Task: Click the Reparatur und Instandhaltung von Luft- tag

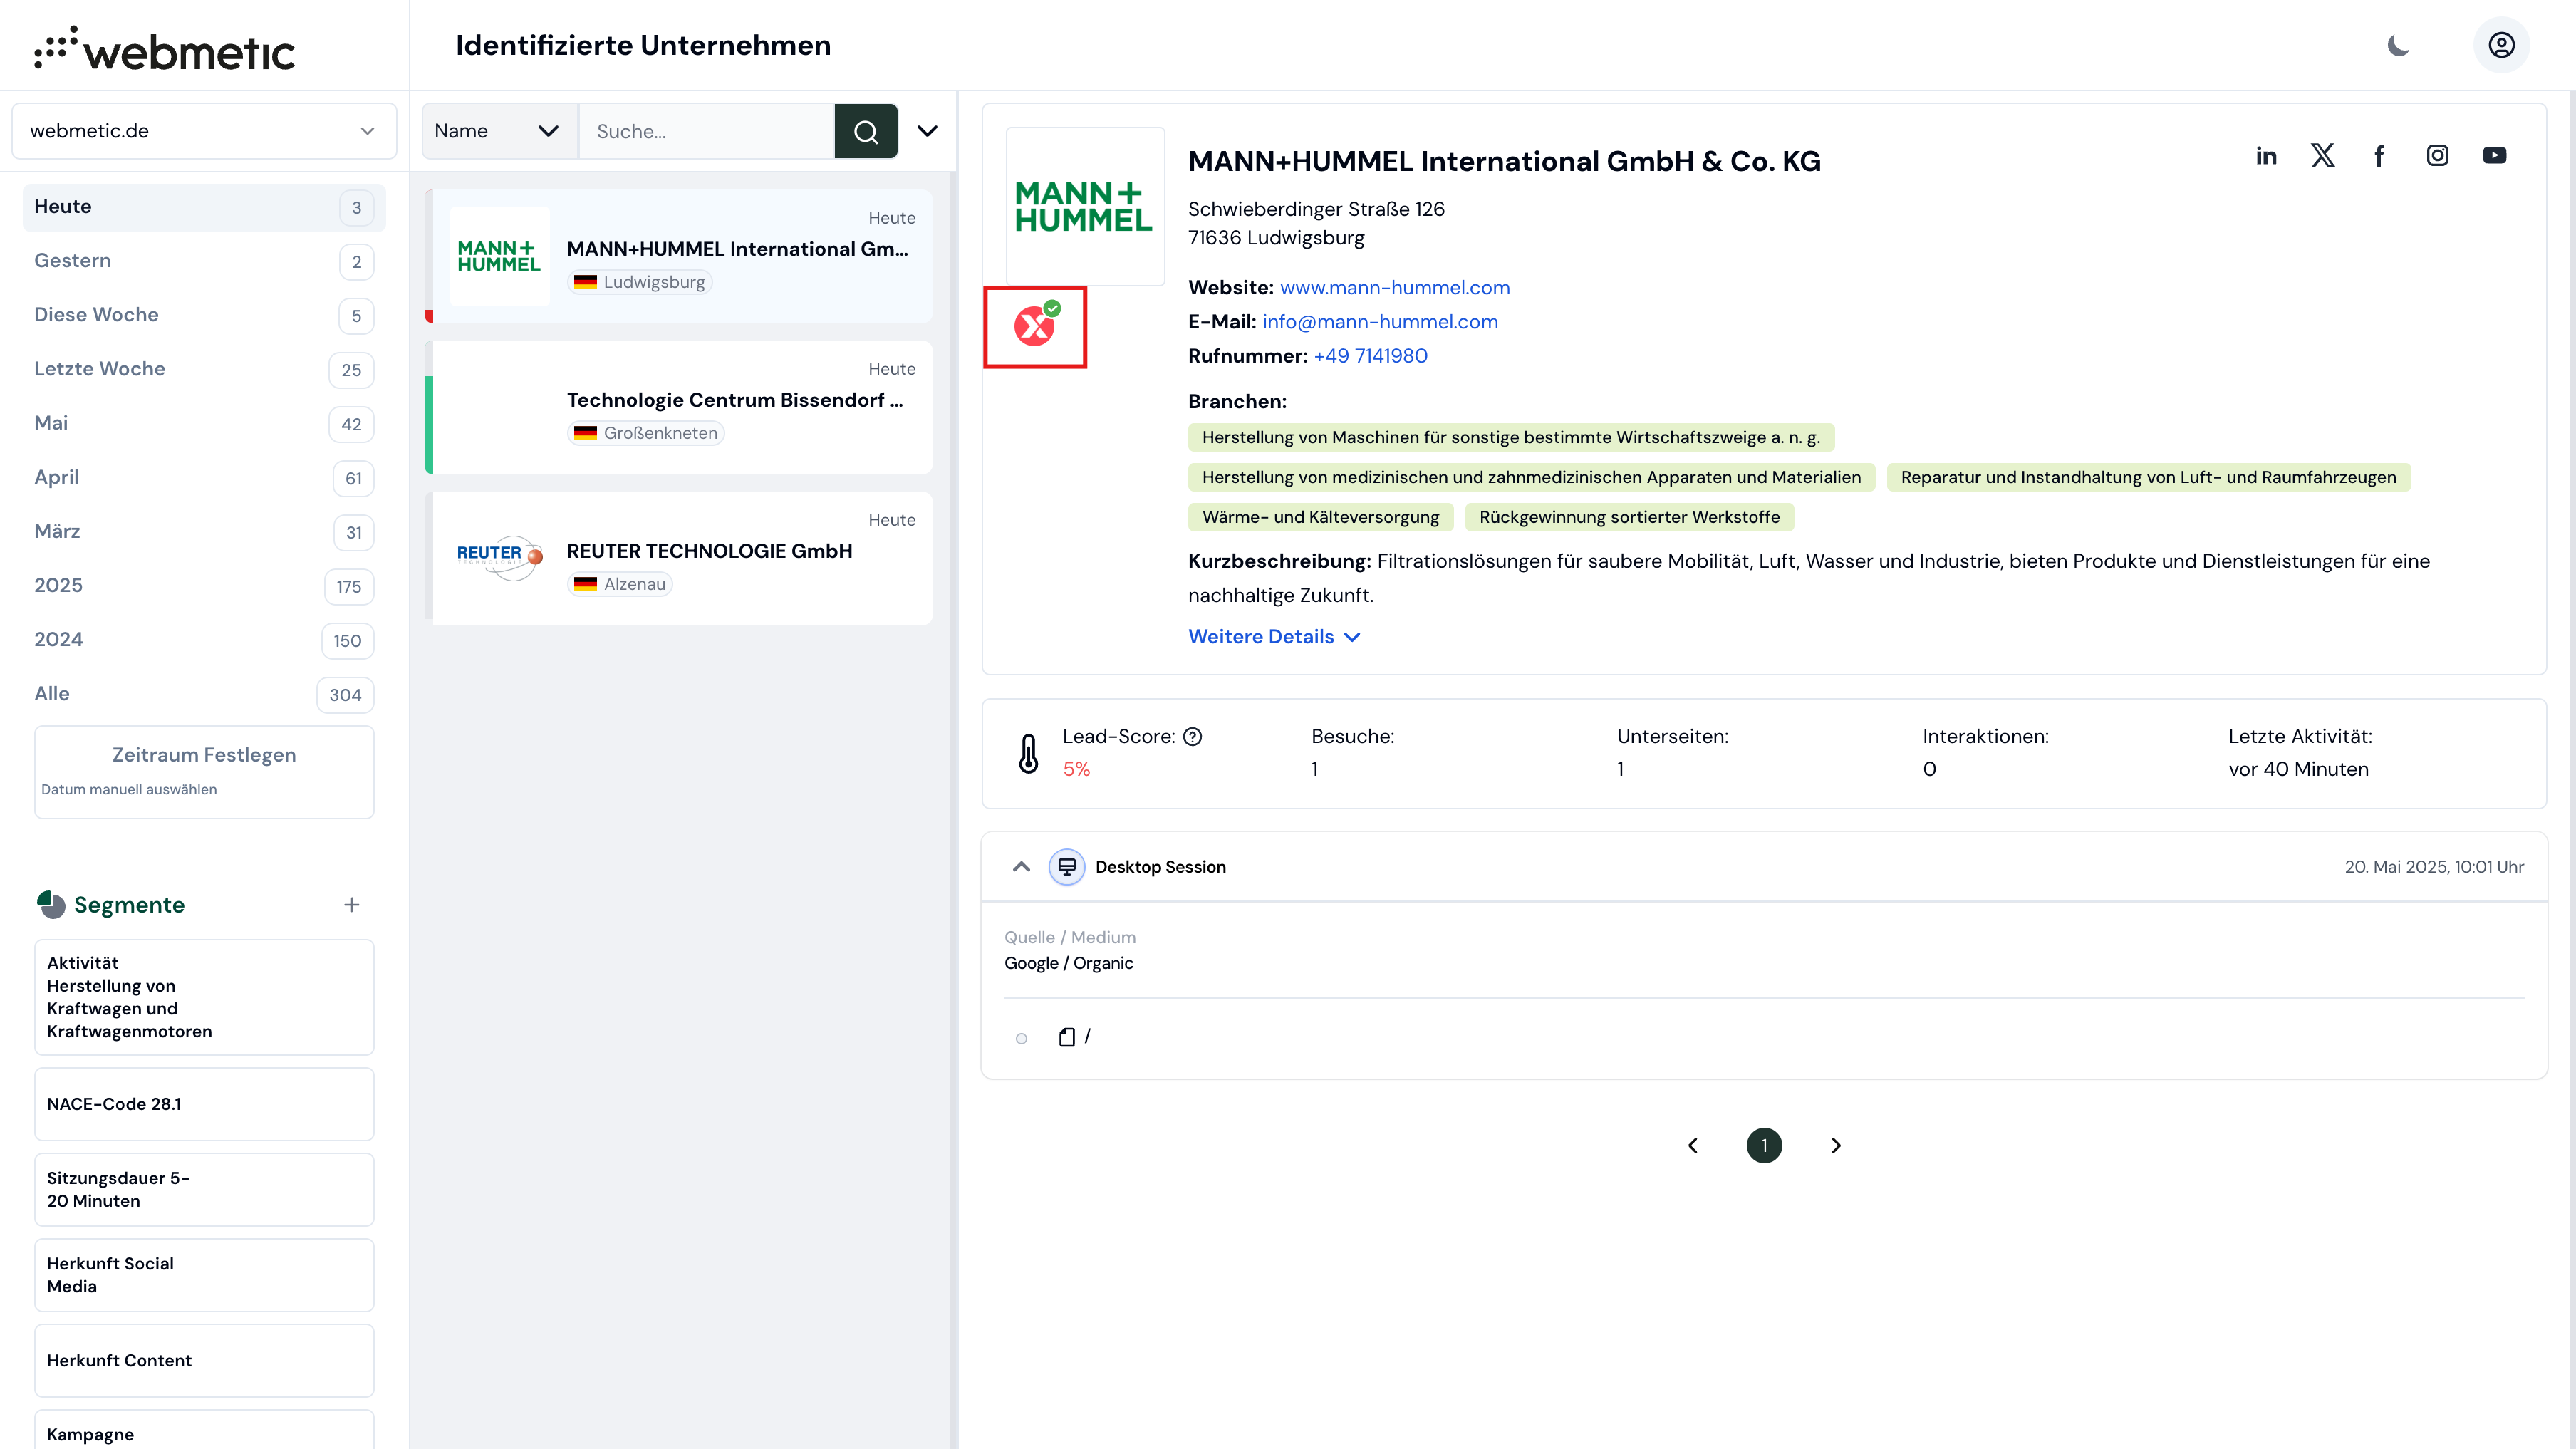Action: coord(2148,477)
